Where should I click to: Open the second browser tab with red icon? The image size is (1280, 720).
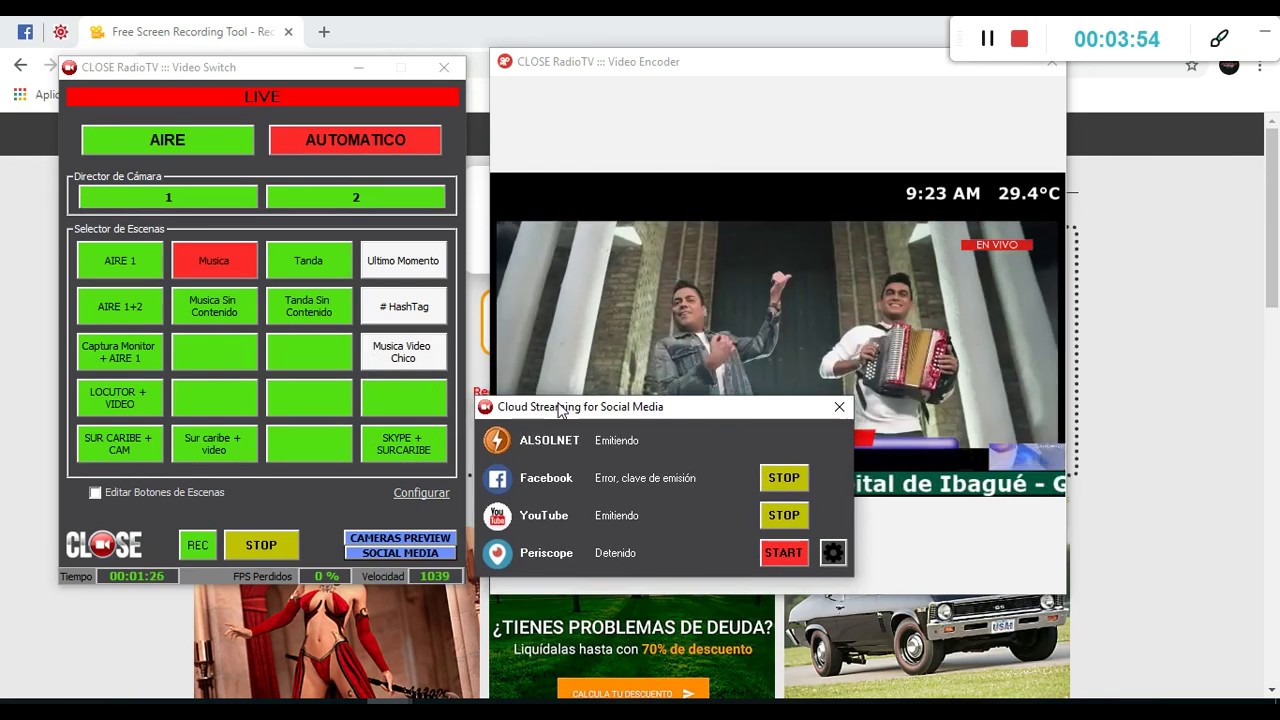pyautogui.click(x=61, y=32)
